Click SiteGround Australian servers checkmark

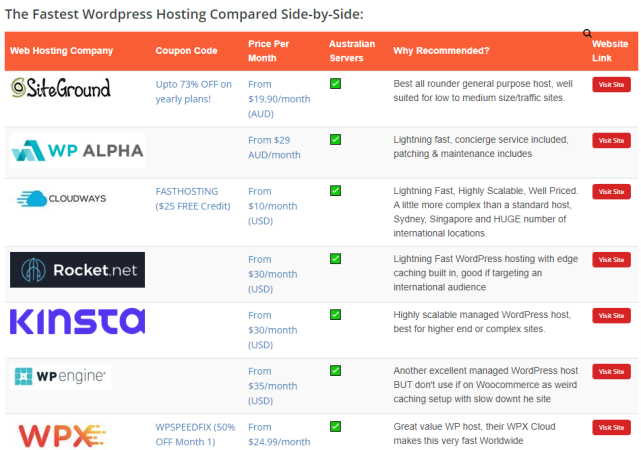335,83
